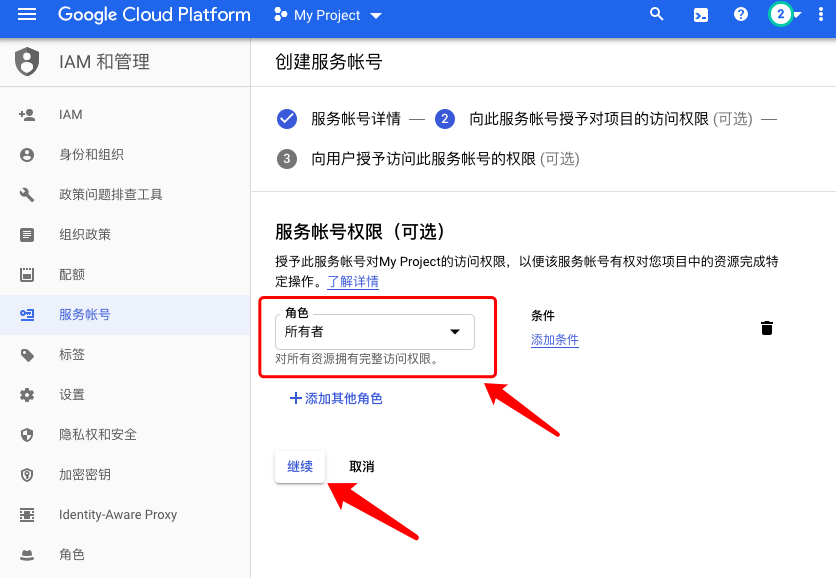Screen dimensions: 836x578
Task: Open 组织政策 in sidebar
Action: click(x=85, y=235)
